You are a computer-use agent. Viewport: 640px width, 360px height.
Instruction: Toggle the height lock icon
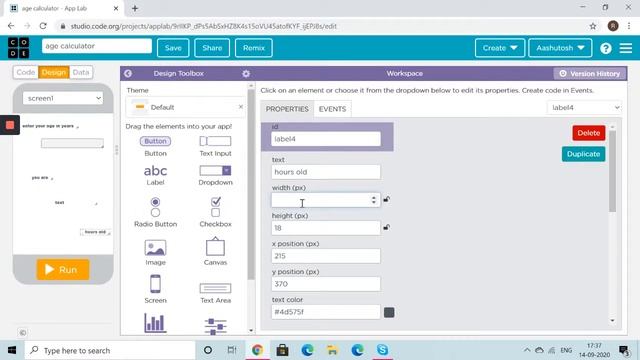pyautogui.click(x=386, y=227)
